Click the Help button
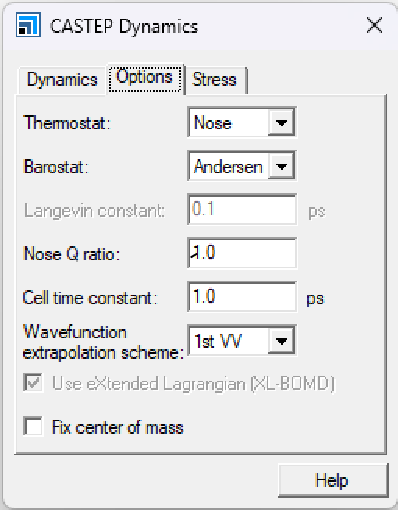The height and width of the screenshot is (511, 398). (333, 480)
